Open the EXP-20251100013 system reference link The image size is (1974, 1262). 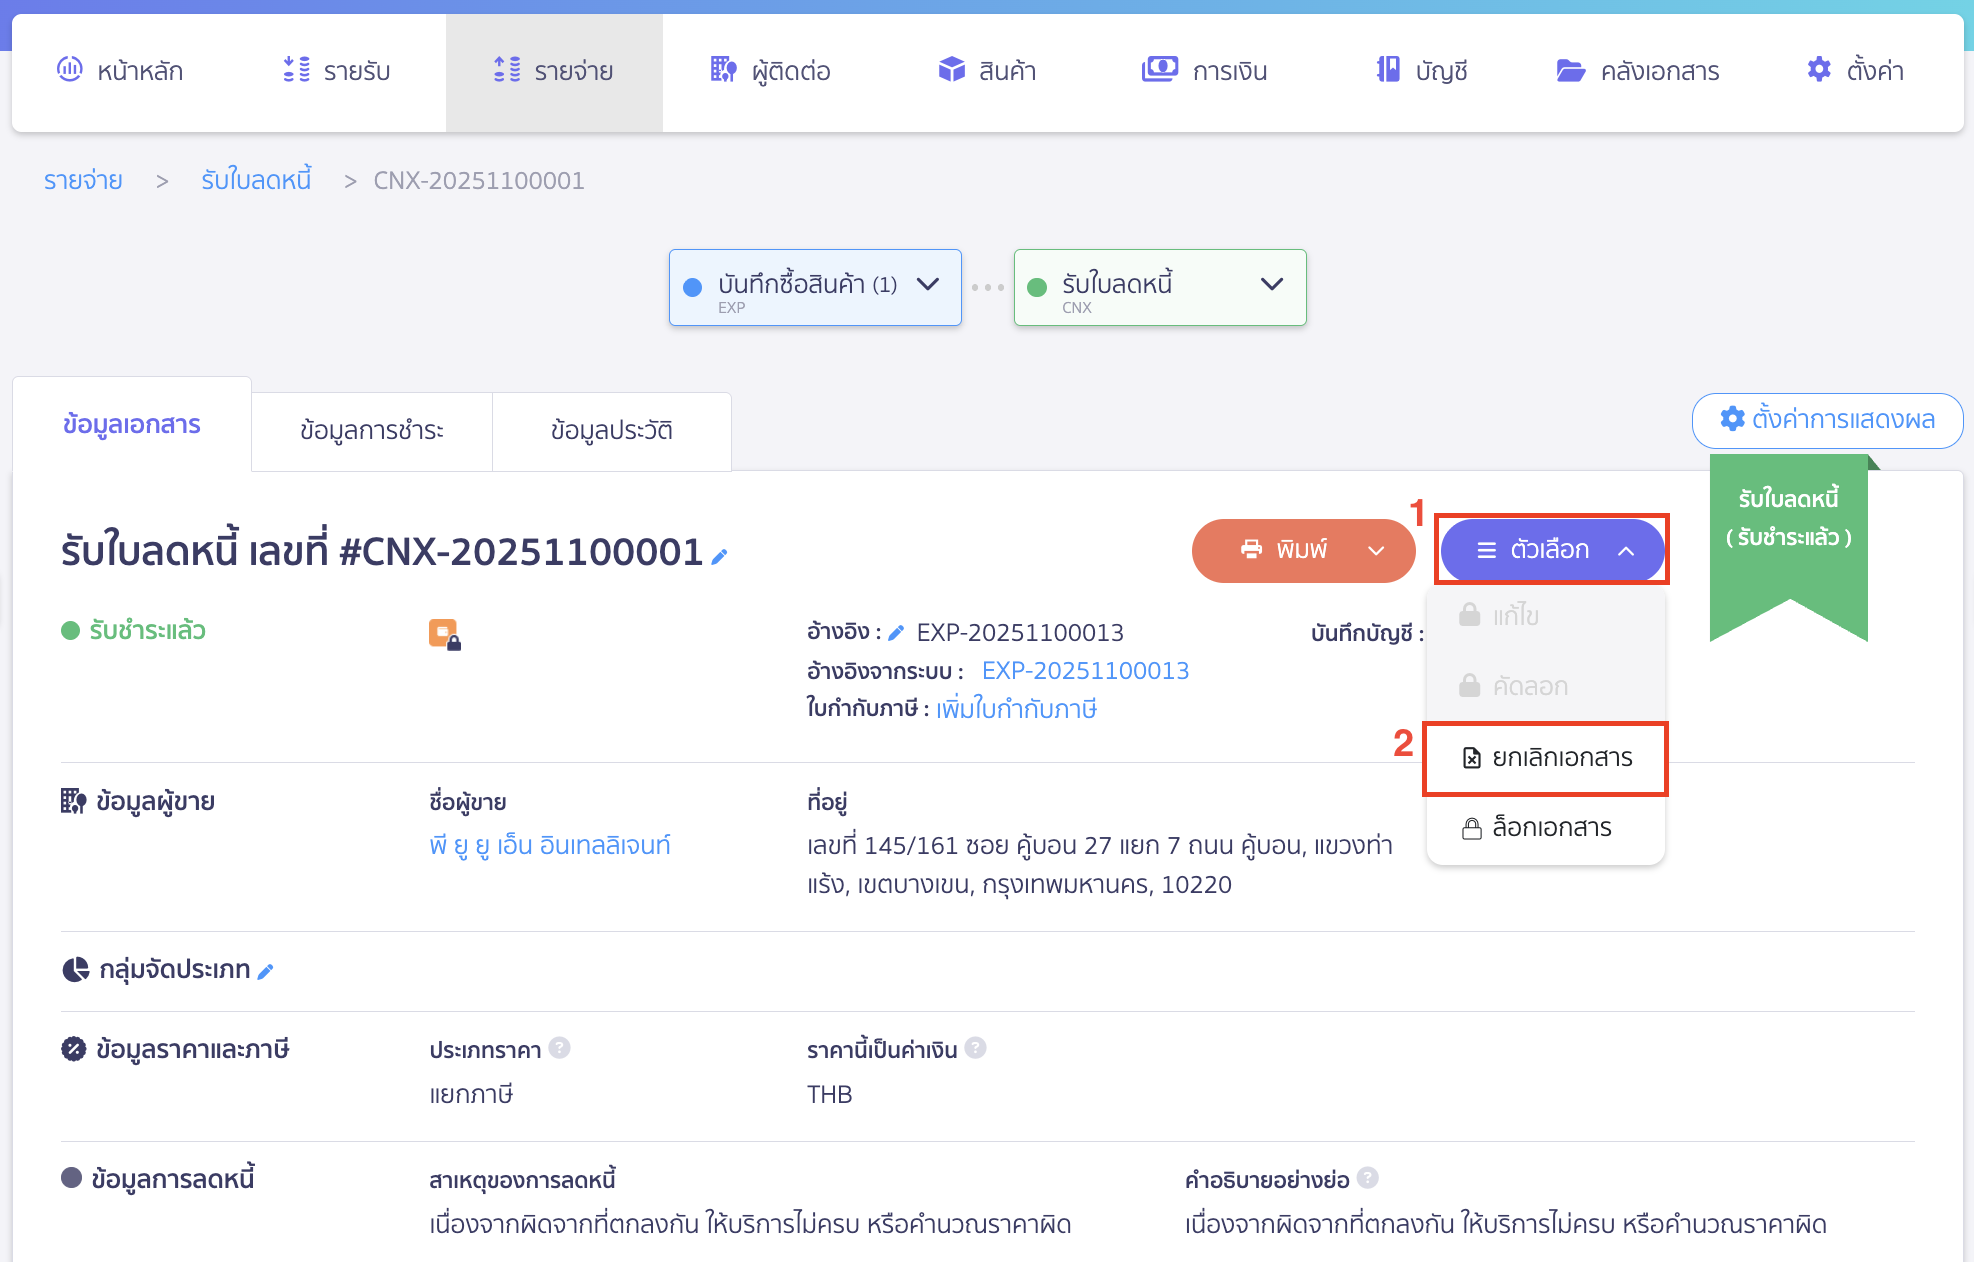click(1085, 671)
